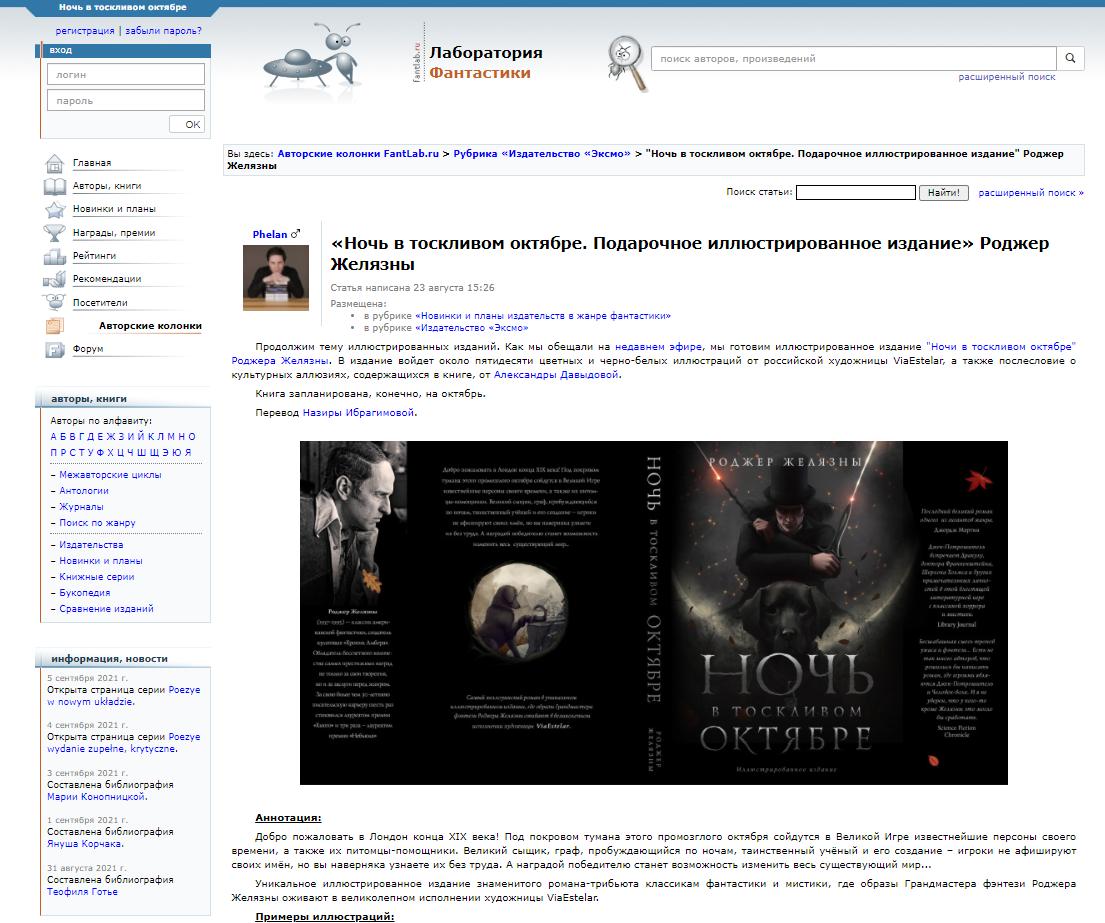This screenshot has height=923, width=1105.
Task: Click the F icon beside Форум
Action: [x=54, y=349]
